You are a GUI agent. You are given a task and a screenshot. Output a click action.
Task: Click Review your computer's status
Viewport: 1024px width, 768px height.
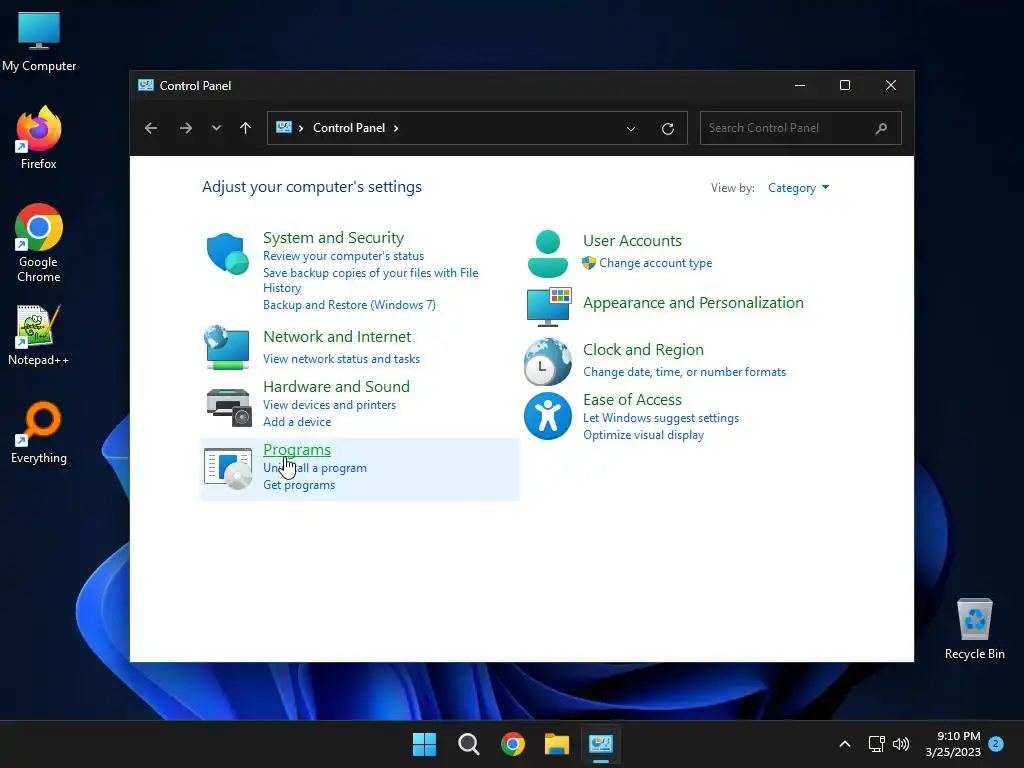[344, 256]
